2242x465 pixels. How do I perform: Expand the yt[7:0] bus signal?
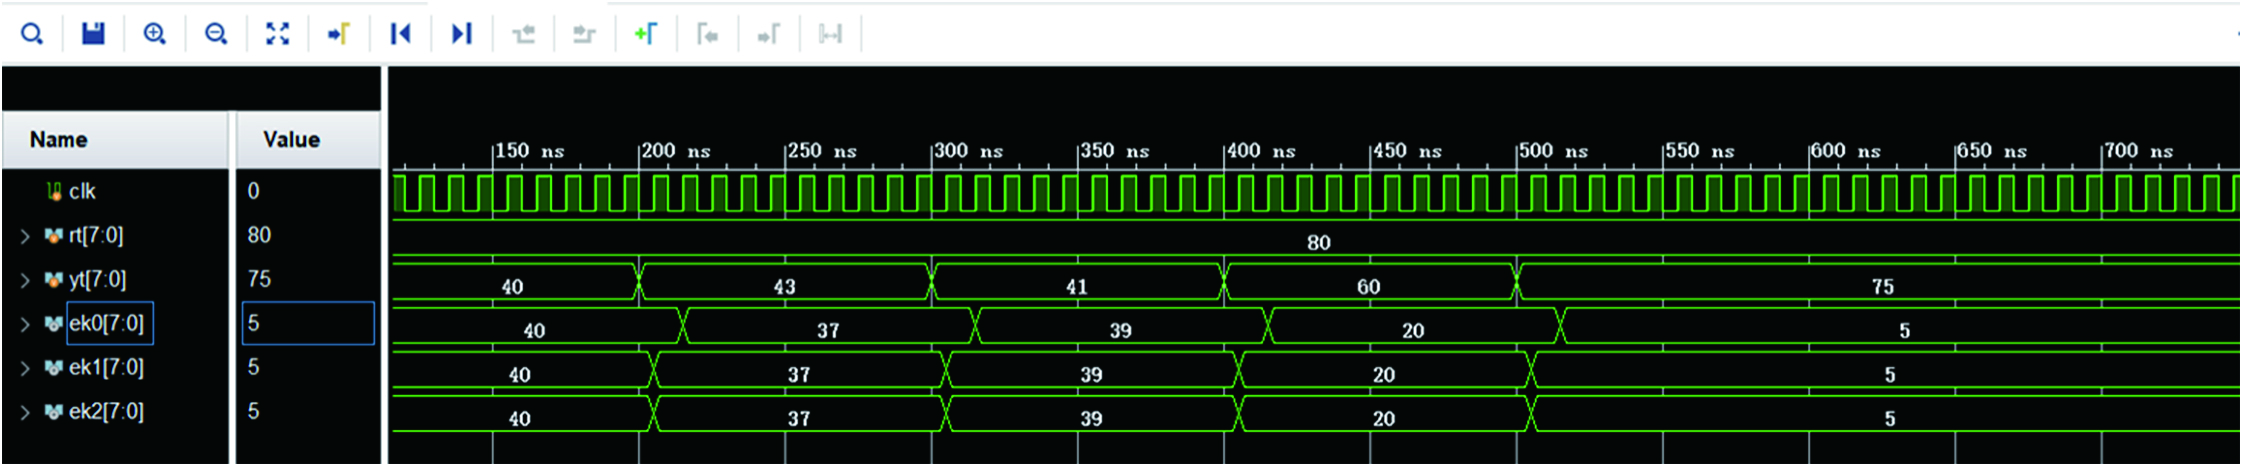pos(25,280)
